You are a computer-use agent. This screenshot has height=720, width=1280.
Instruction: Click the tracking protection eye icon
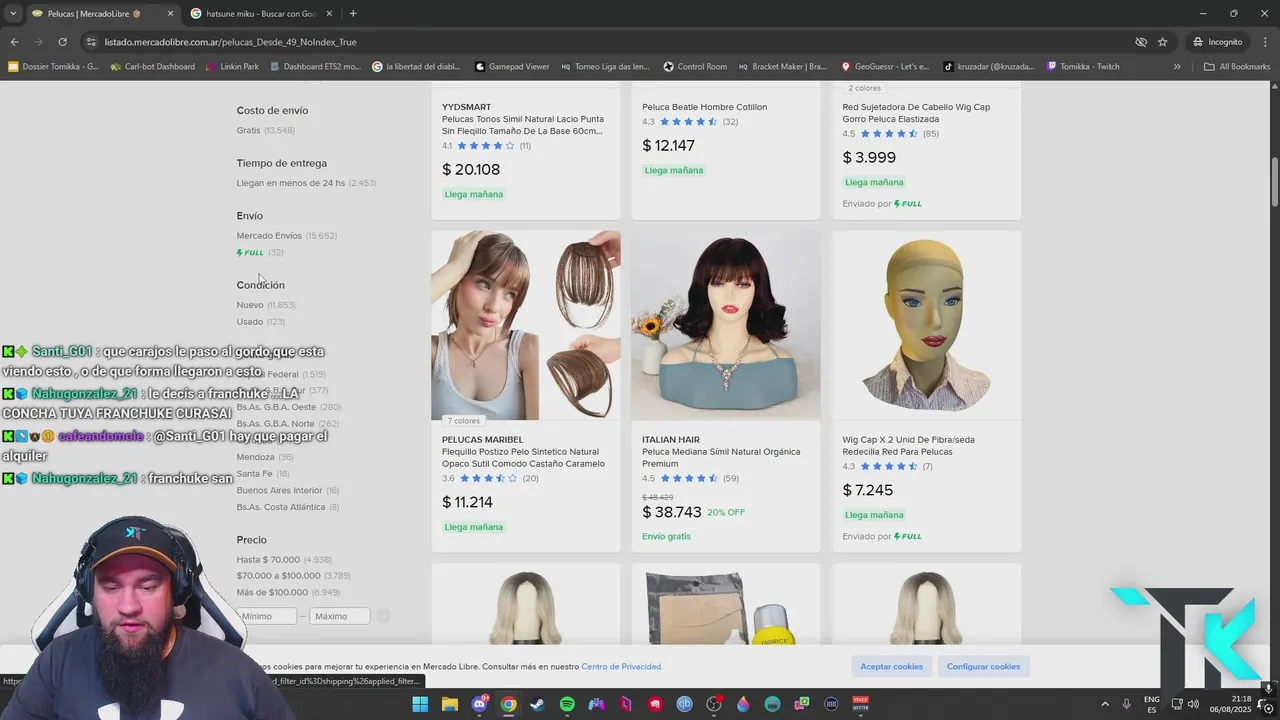tap(1141, 42)
